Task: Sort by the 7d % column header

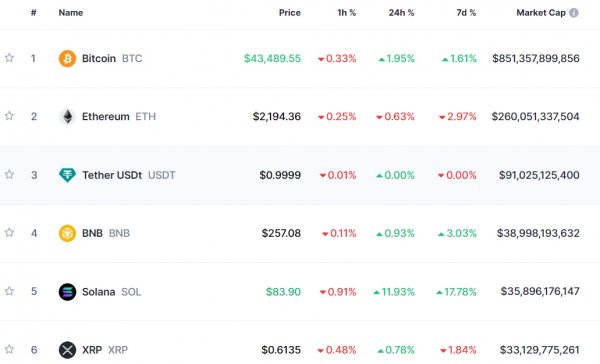Action: click(x=466, y=13)
